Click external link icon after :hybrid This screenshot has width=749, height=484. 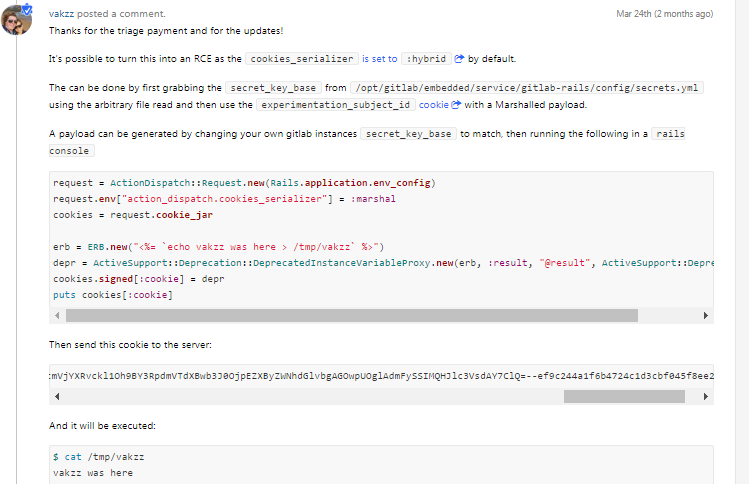[459, 59]
